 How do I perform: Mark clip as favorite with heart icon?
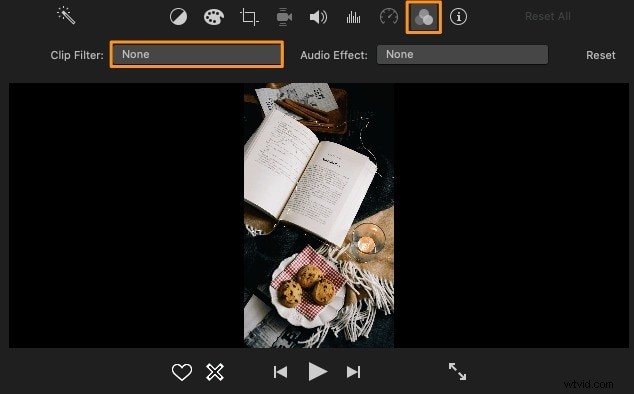pyautogui.click(x=182, y=372)
